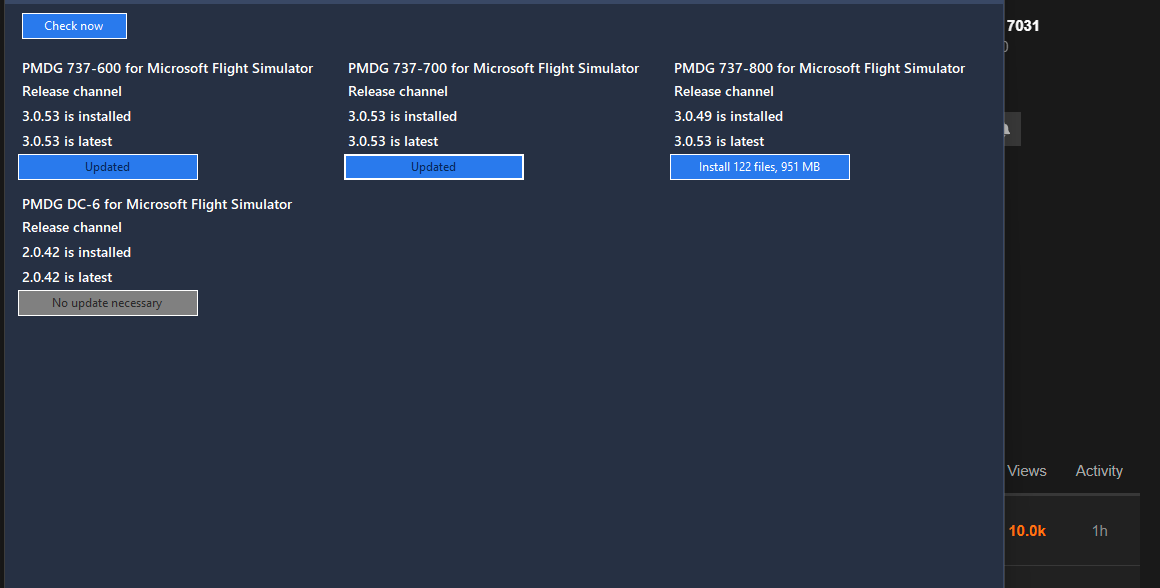Click the '2.0.42 is latest' text
1160x588 pixels.
(x=67, y=277)
